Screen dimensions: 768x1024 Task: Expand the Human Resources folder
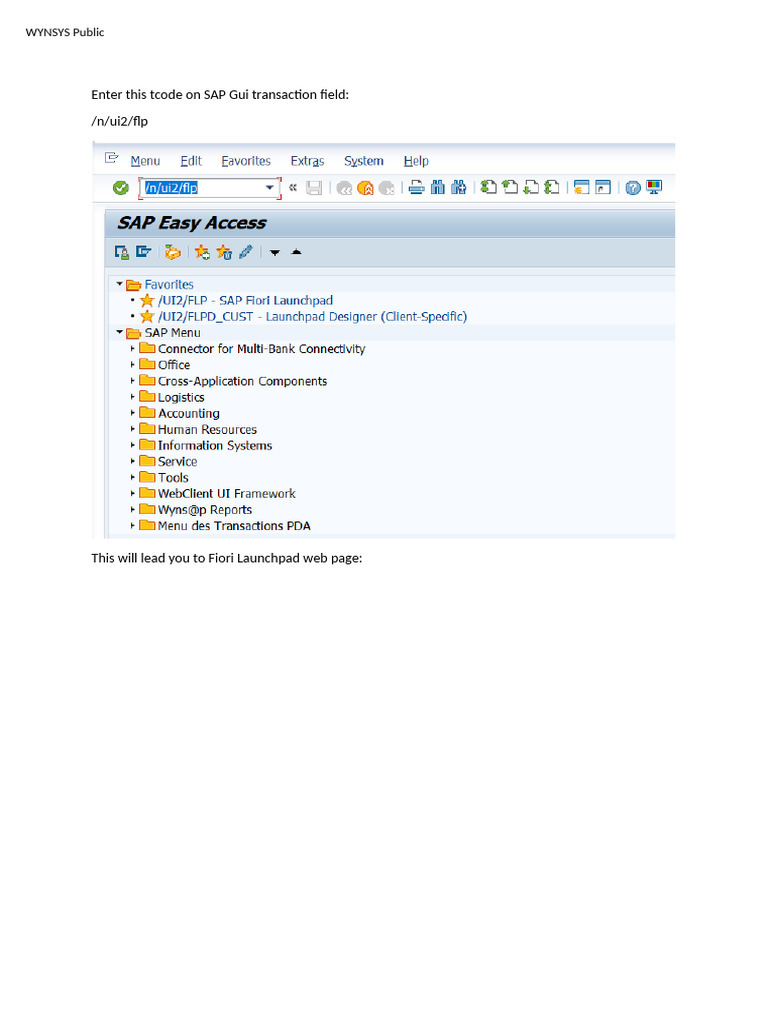tap(133, 429)
